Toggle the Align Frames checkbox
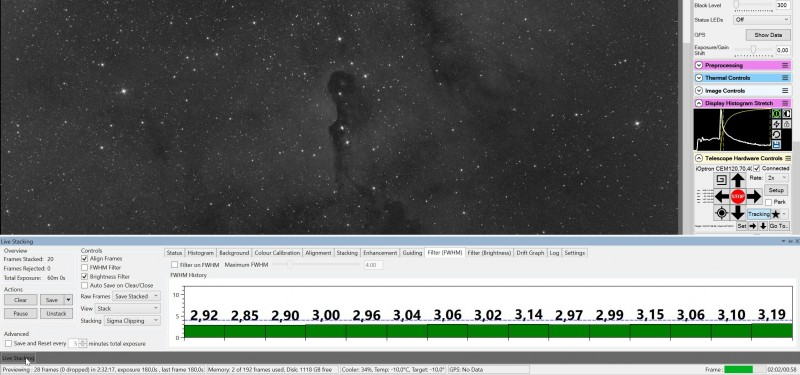 (x=84, y=259)
